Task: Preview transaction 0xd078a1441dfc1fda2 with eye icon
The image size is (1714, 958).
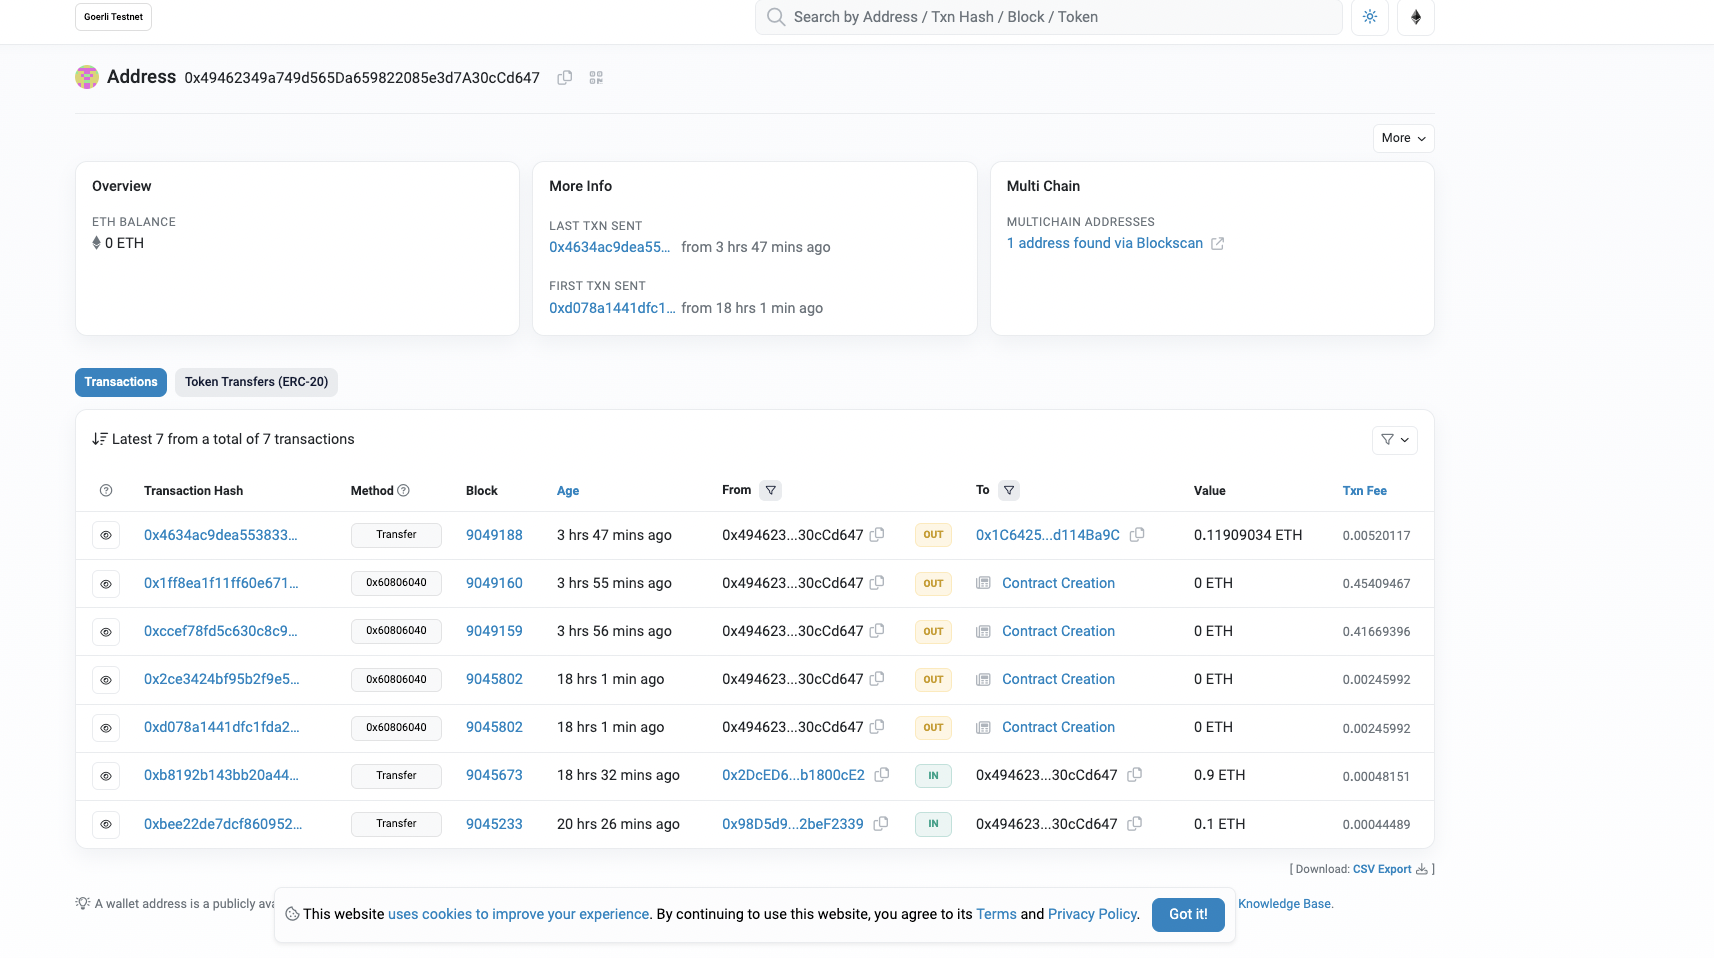Action: [x=106, y=727]
